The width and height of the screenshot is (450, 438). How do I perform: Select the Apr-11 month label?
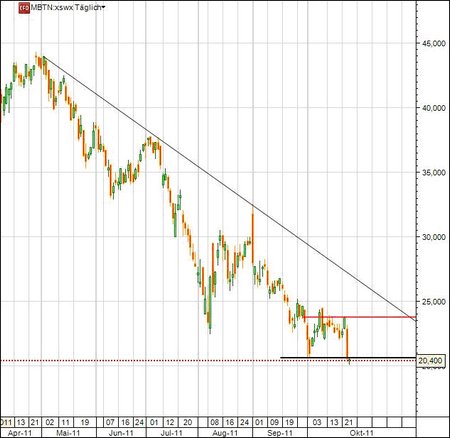point(20,433)
